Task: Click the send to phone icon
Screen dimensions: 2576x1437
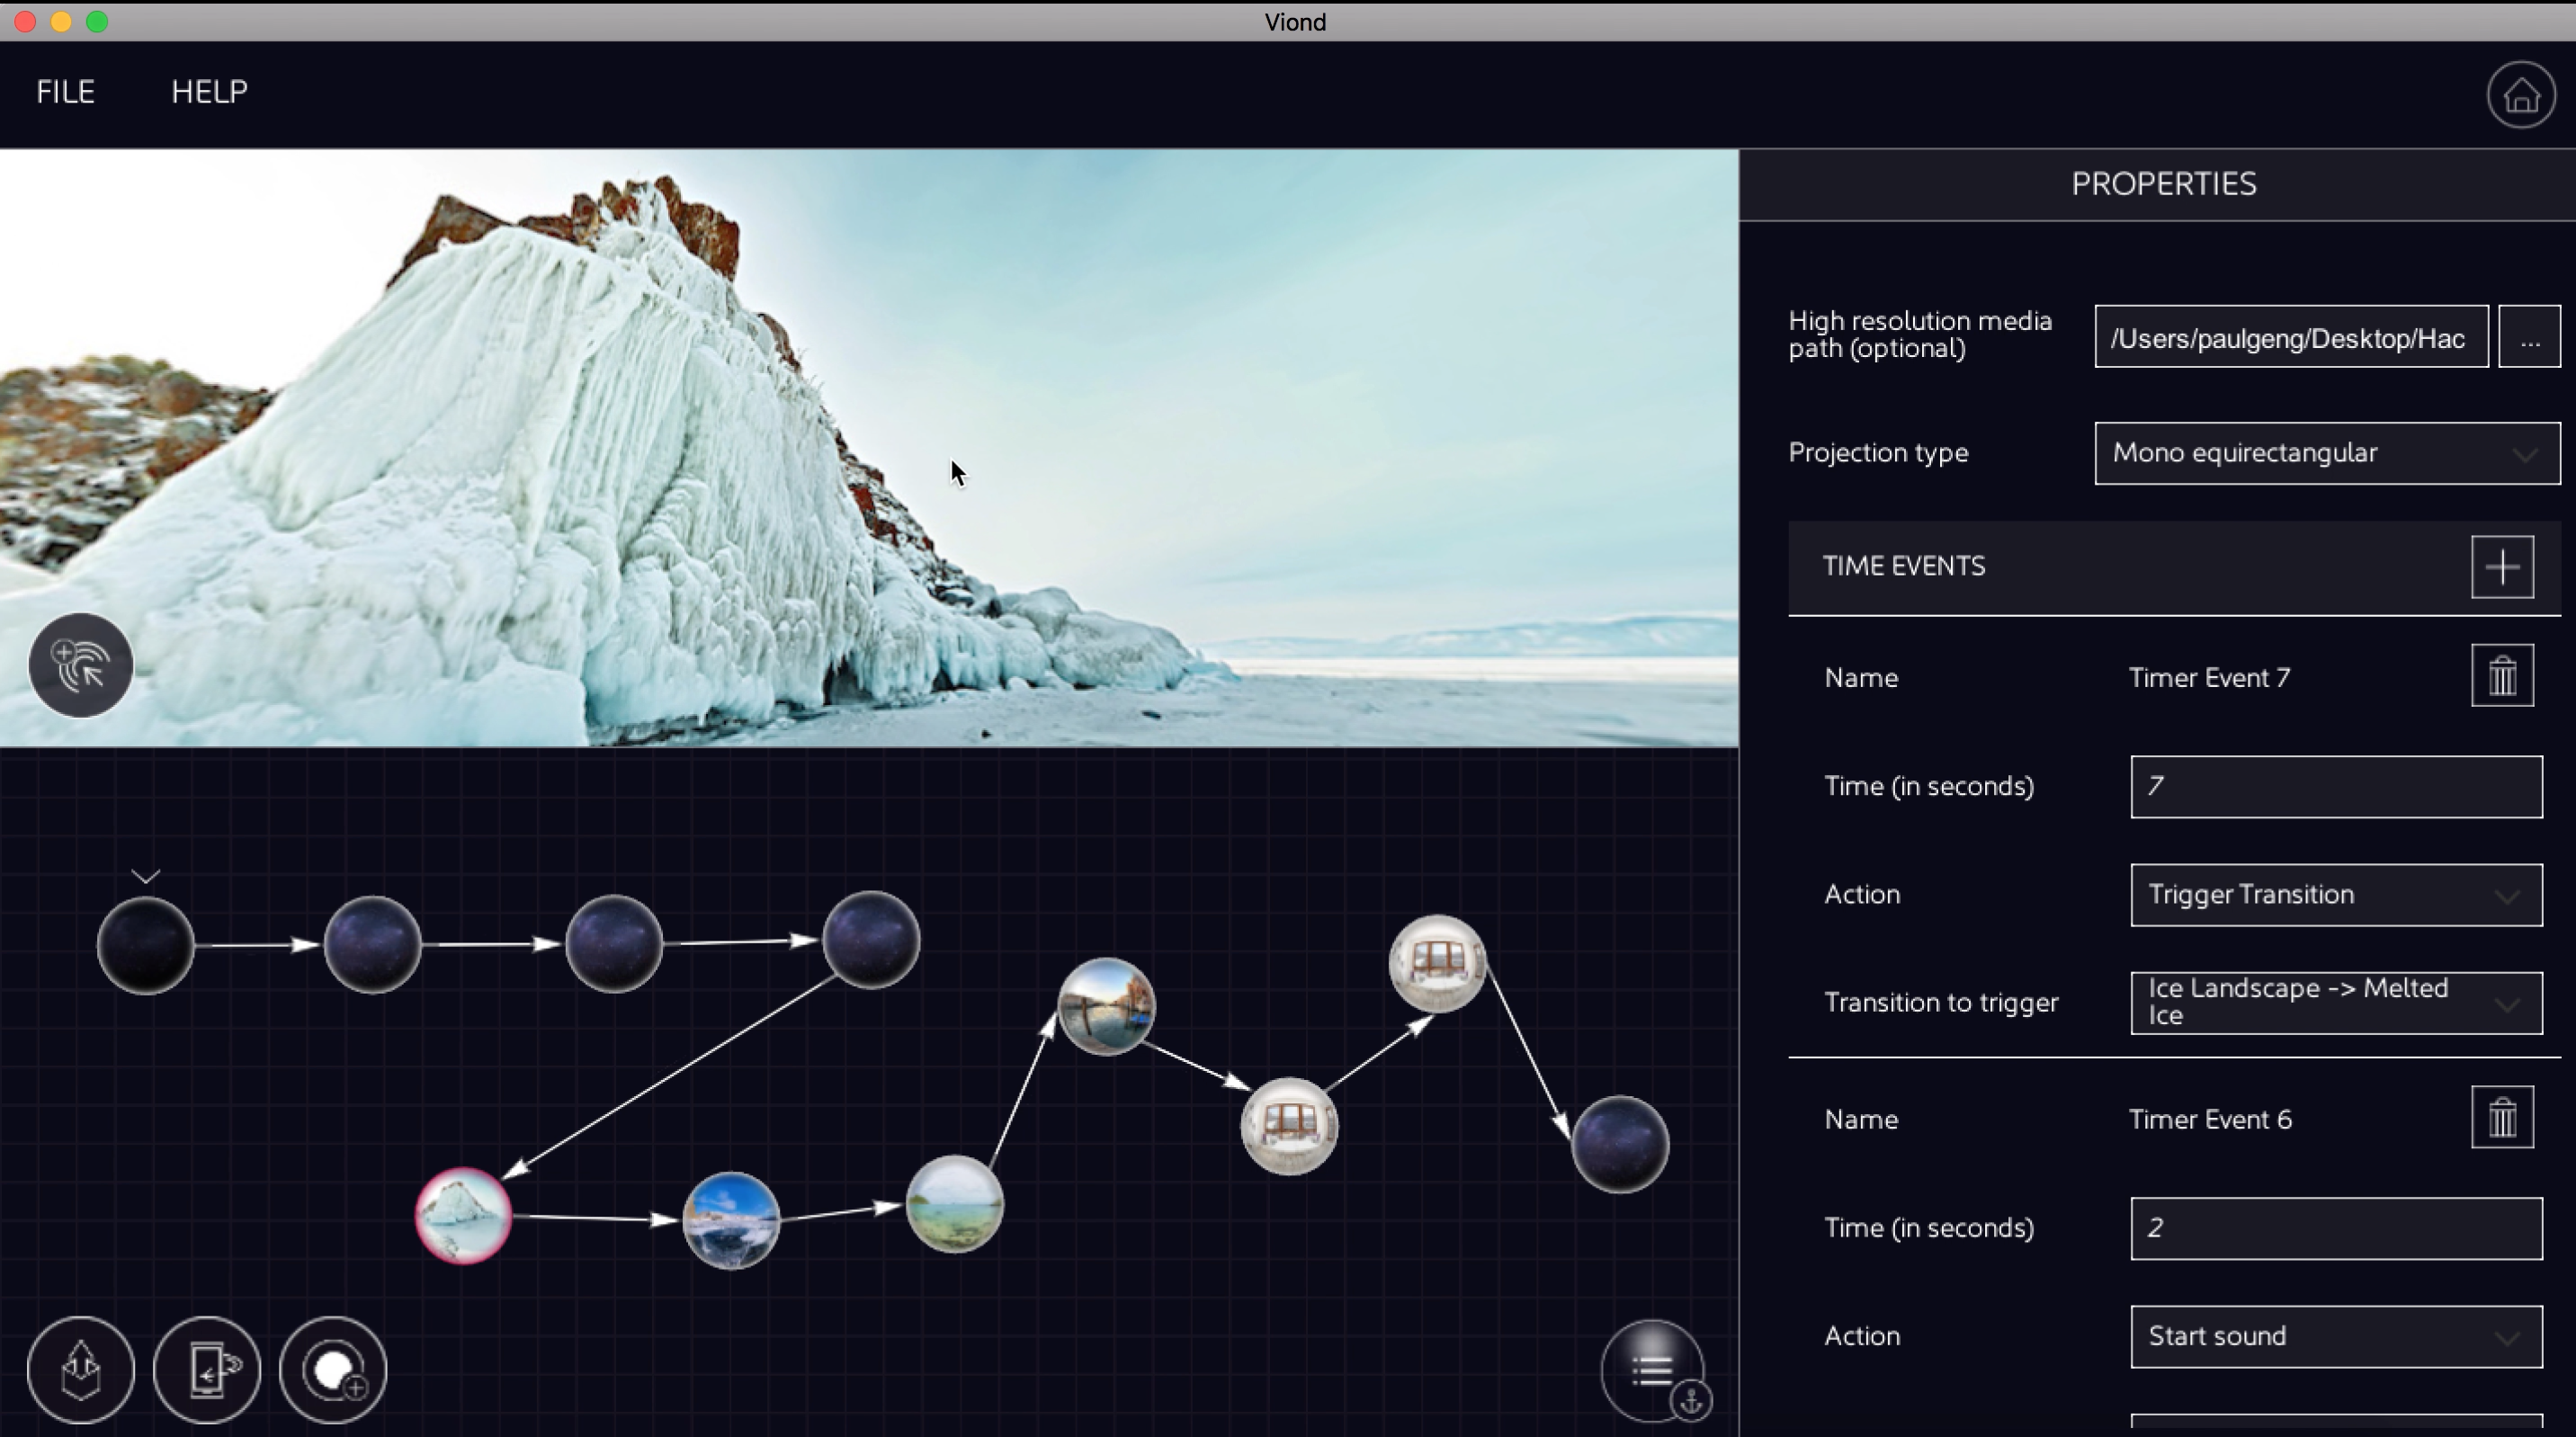Action: coord(207,1370)
